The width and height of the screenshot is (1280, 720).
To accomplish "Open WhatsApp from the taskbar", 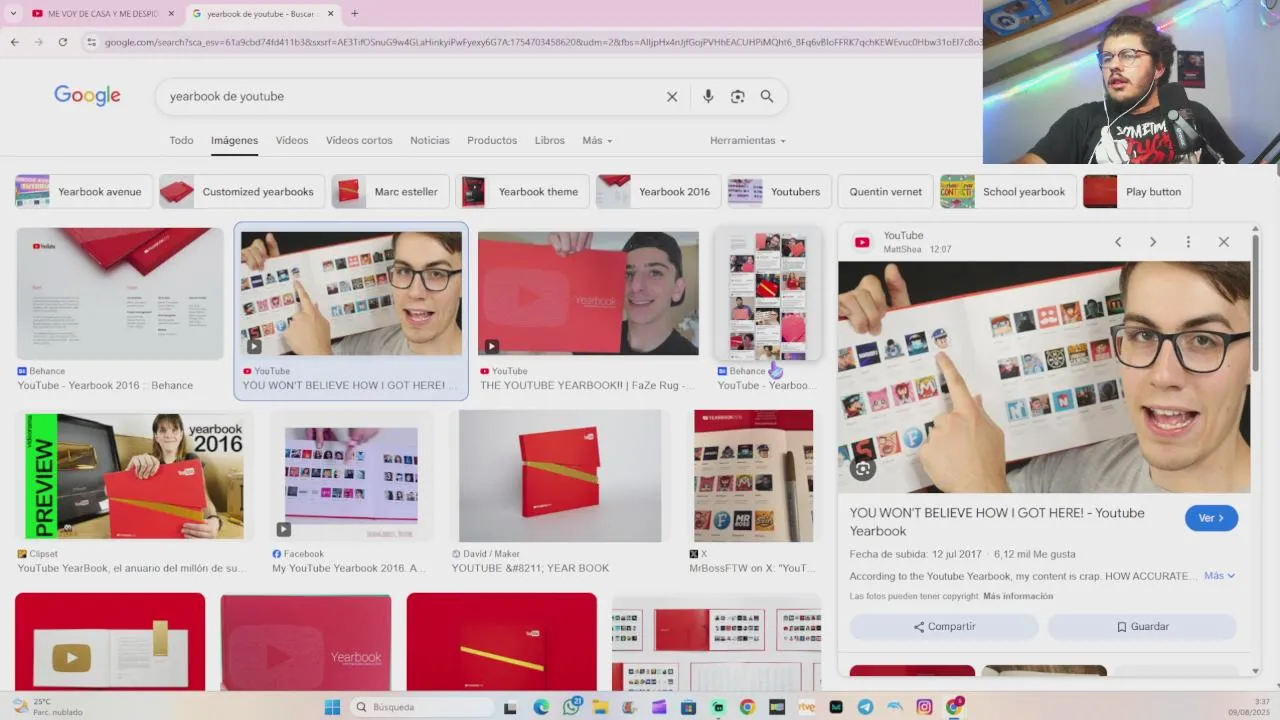I will tap(571, 707).
